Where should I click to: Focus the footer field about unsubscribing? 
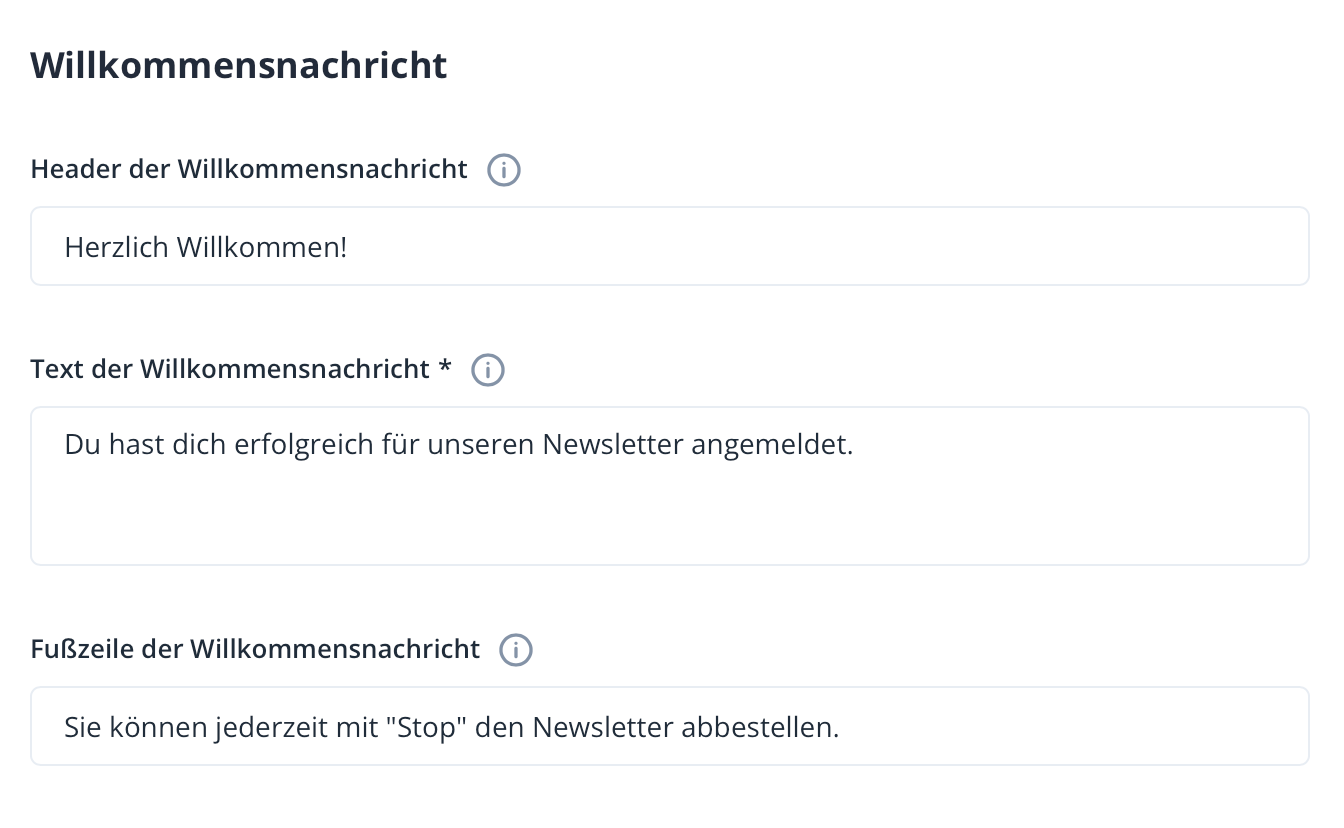click(670, 726)
